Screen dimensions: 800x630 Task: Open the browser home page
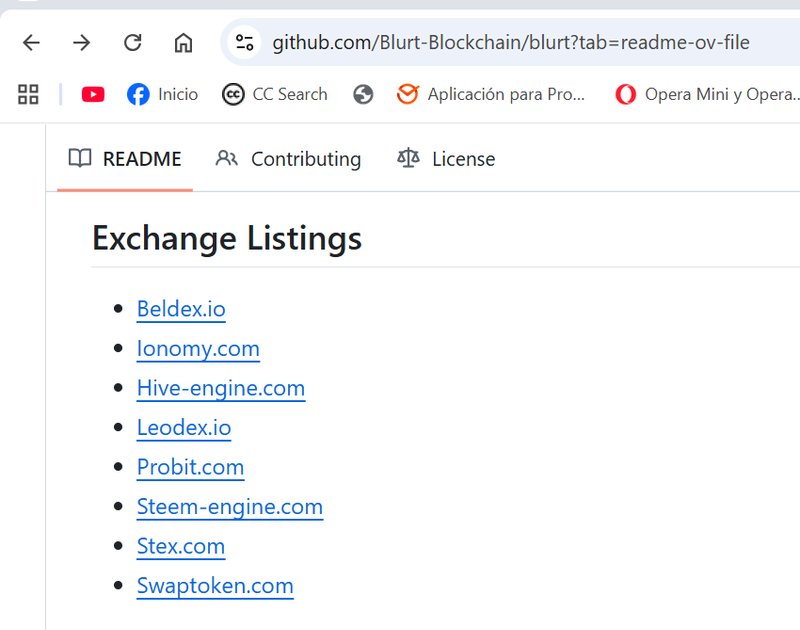coord(183,42)
